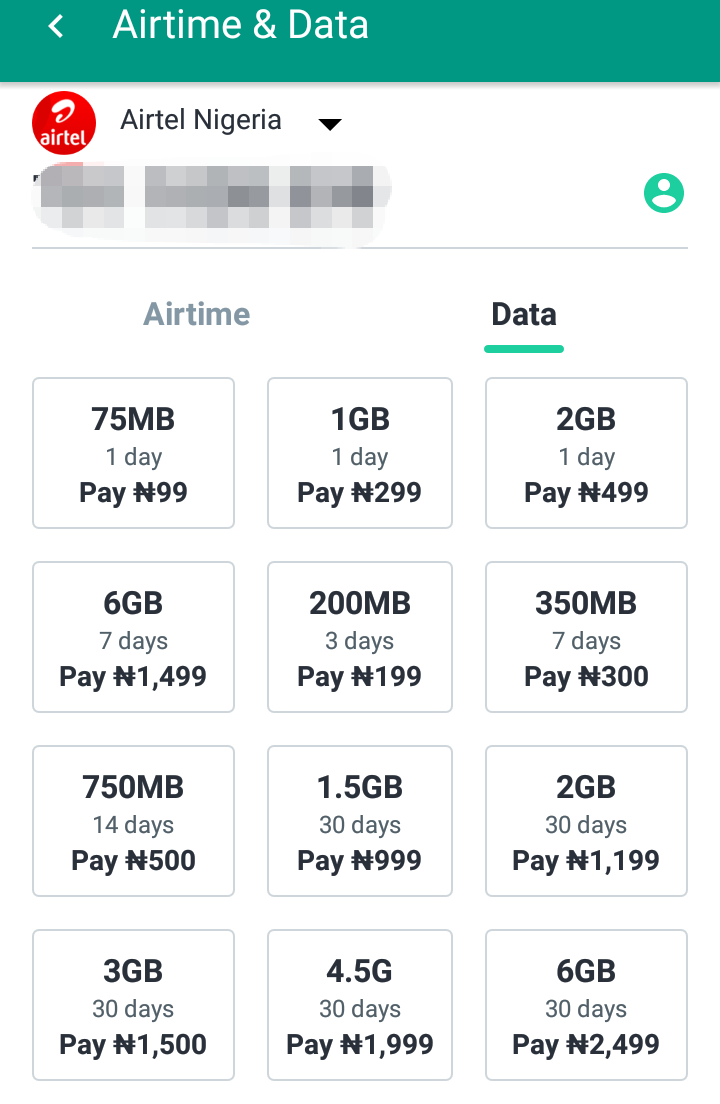
Task: Open contacts picker icon
Action: pyautogui.click(x=663, y=193)
